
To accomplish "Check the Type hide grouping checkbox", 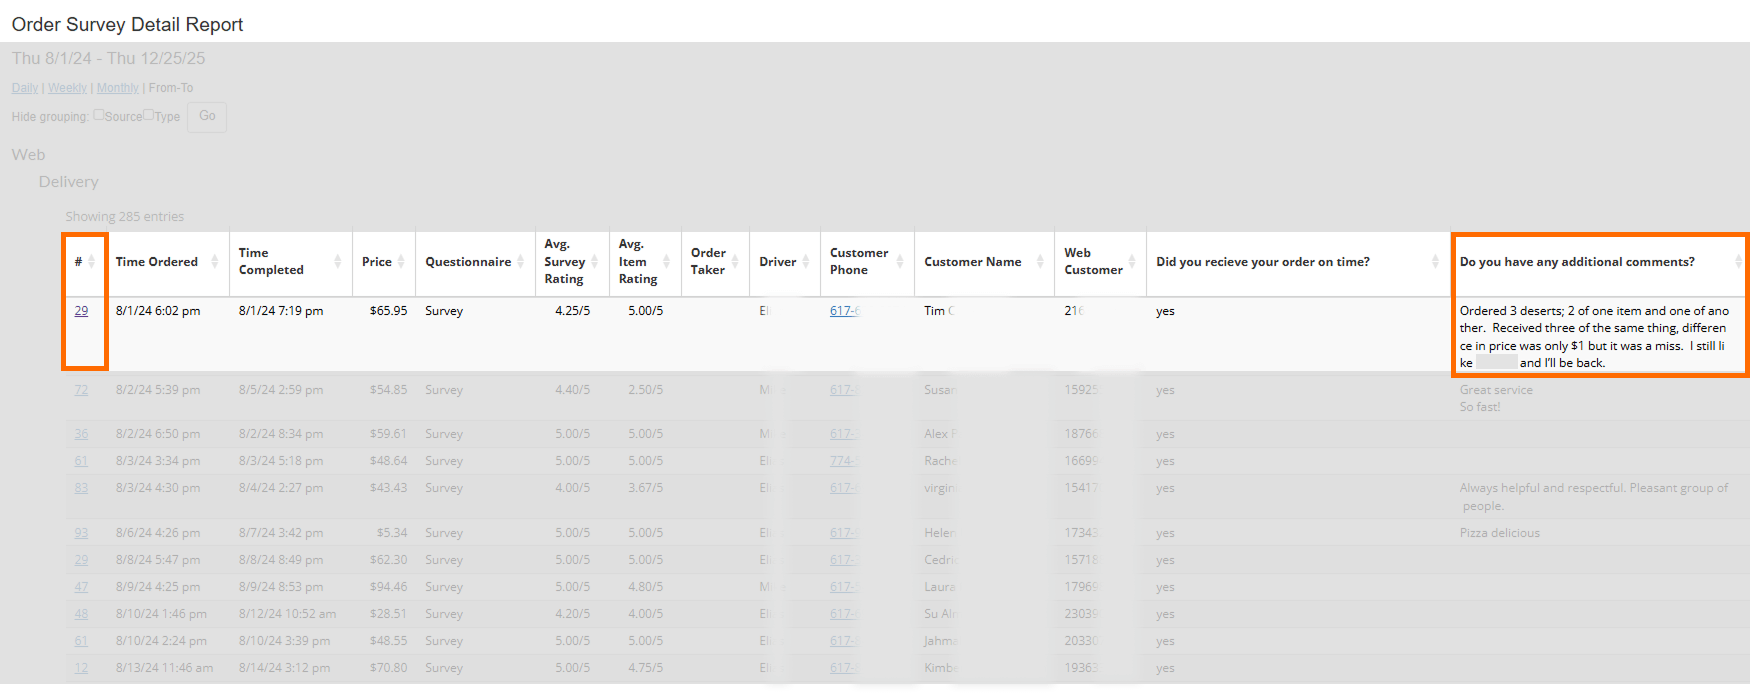I will 148,115.
